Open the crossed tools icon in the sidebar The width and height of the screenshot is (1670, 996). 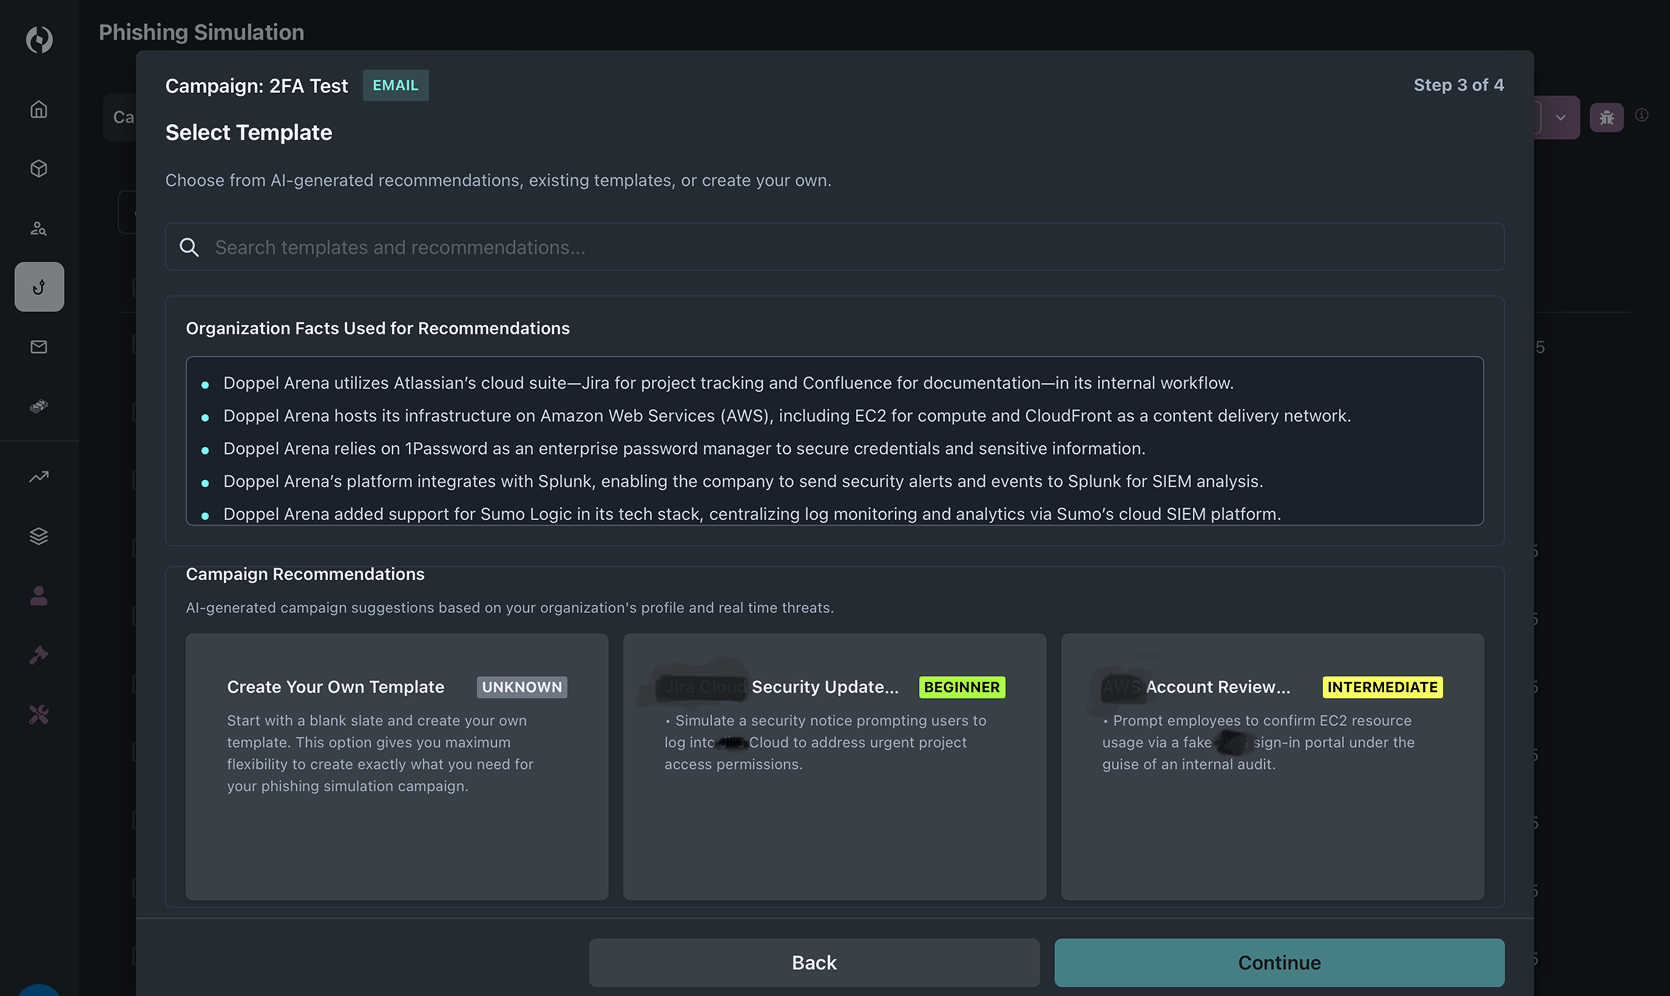coord(39,715)
